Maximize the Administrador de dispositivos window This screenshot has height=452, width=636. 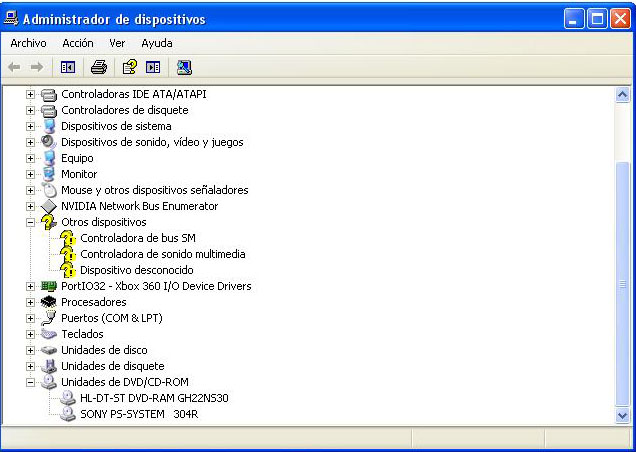(x=597, y=19)
